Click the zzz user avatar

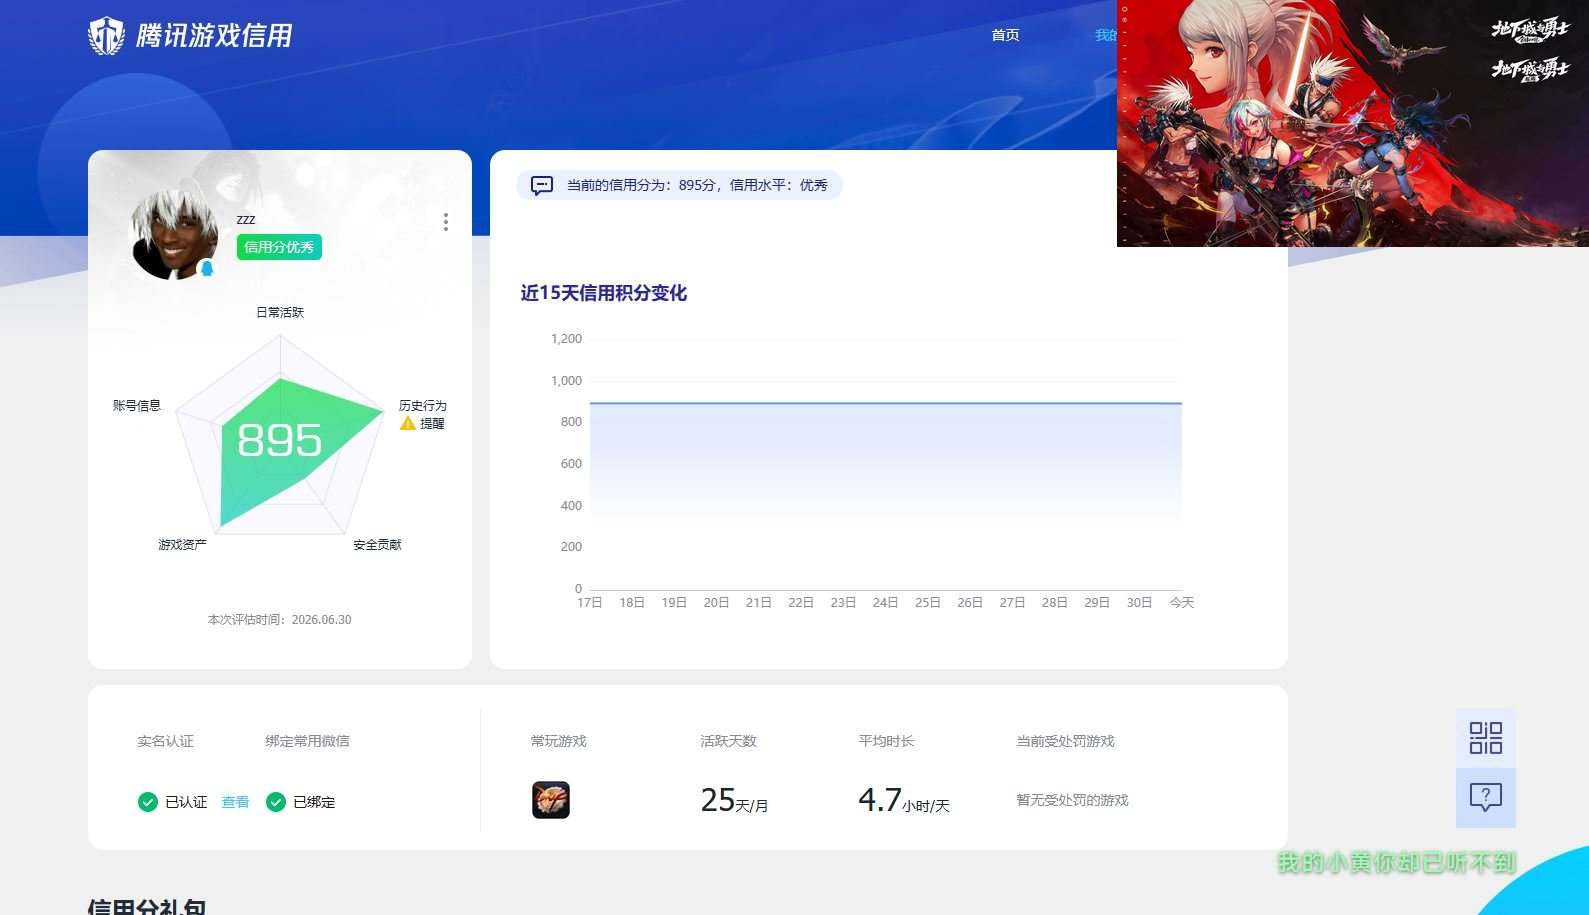pyautogui.click(x=175, y=235)
